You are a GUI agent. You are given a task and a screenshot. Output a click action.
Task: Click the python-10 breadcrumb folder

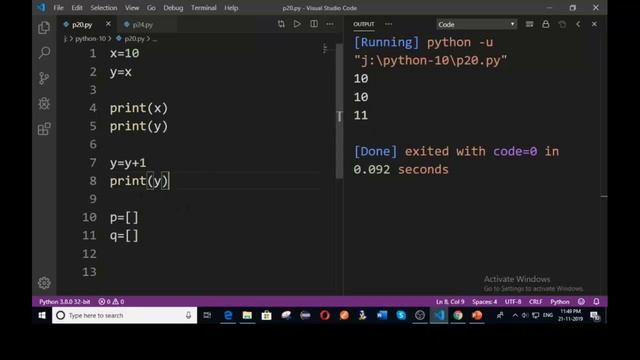coord(90,38)
